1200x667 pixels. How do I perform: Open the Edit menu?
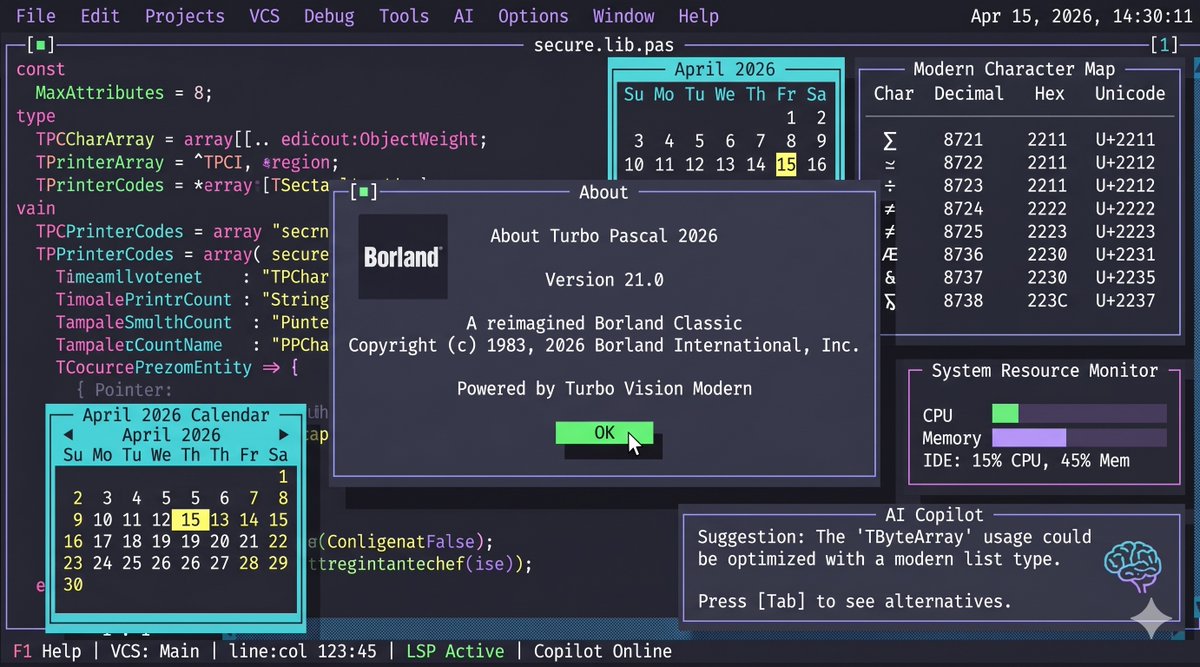point(100,16)
